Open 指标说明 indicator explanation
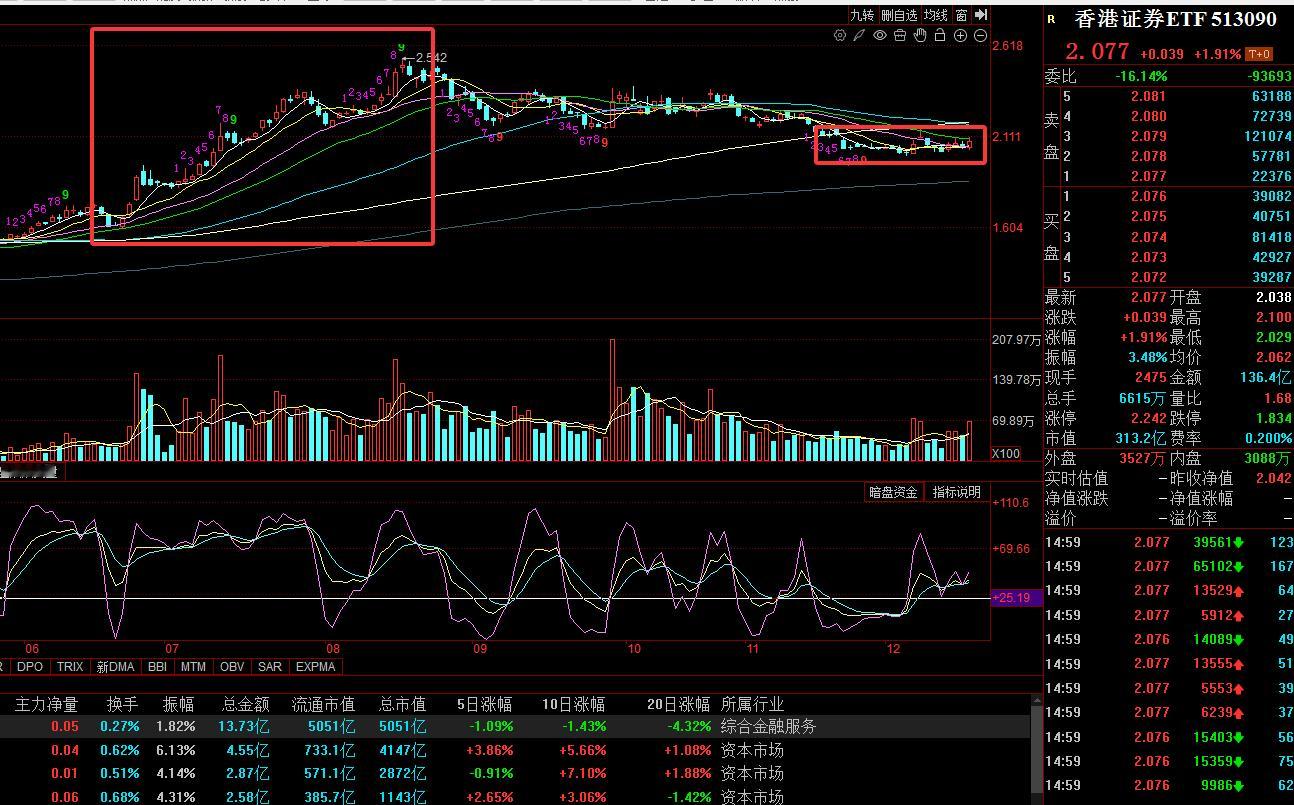Image resolution: width=1294 pixels, height=805 pixels. coord(957,492)
